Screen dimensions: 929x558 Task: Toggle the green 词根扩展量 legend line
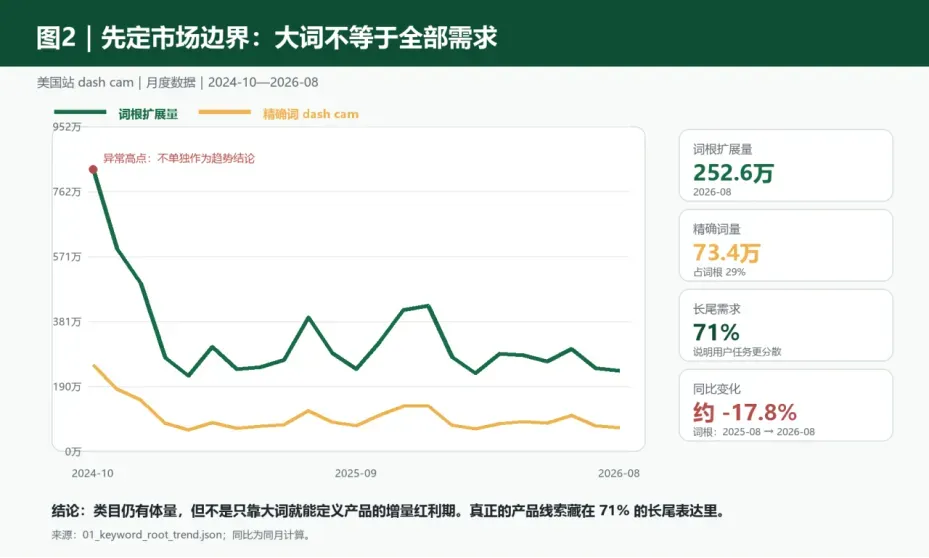click(x=116, y=114)
